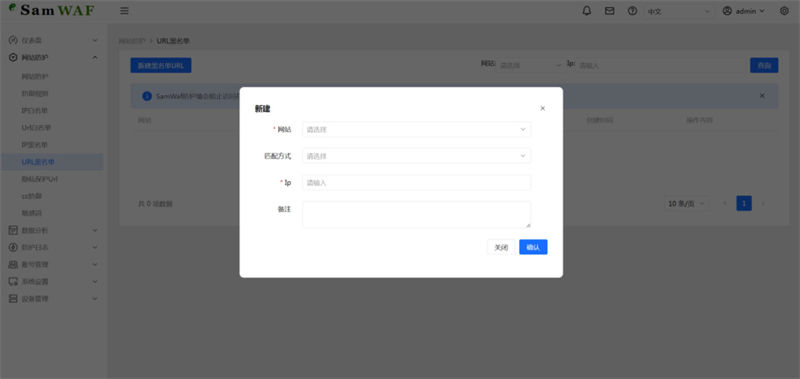This screenshot has width=800, height=379.
Task: Click the blue 新建黑名单URL button
Action: tap(161, 65)
